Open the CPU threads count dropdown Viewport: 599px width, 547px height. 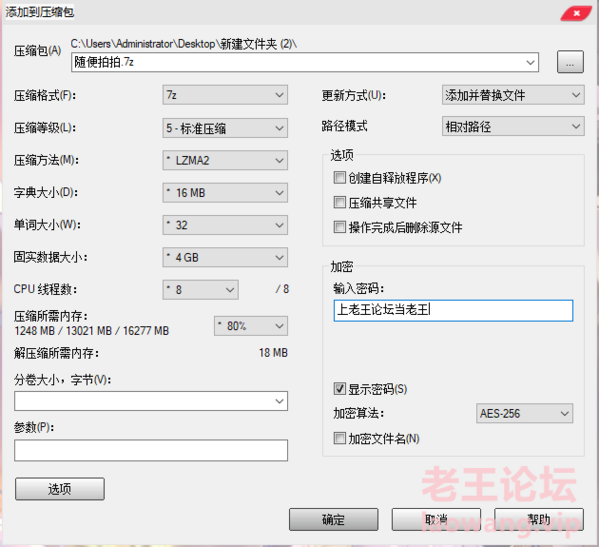point(201,290)
